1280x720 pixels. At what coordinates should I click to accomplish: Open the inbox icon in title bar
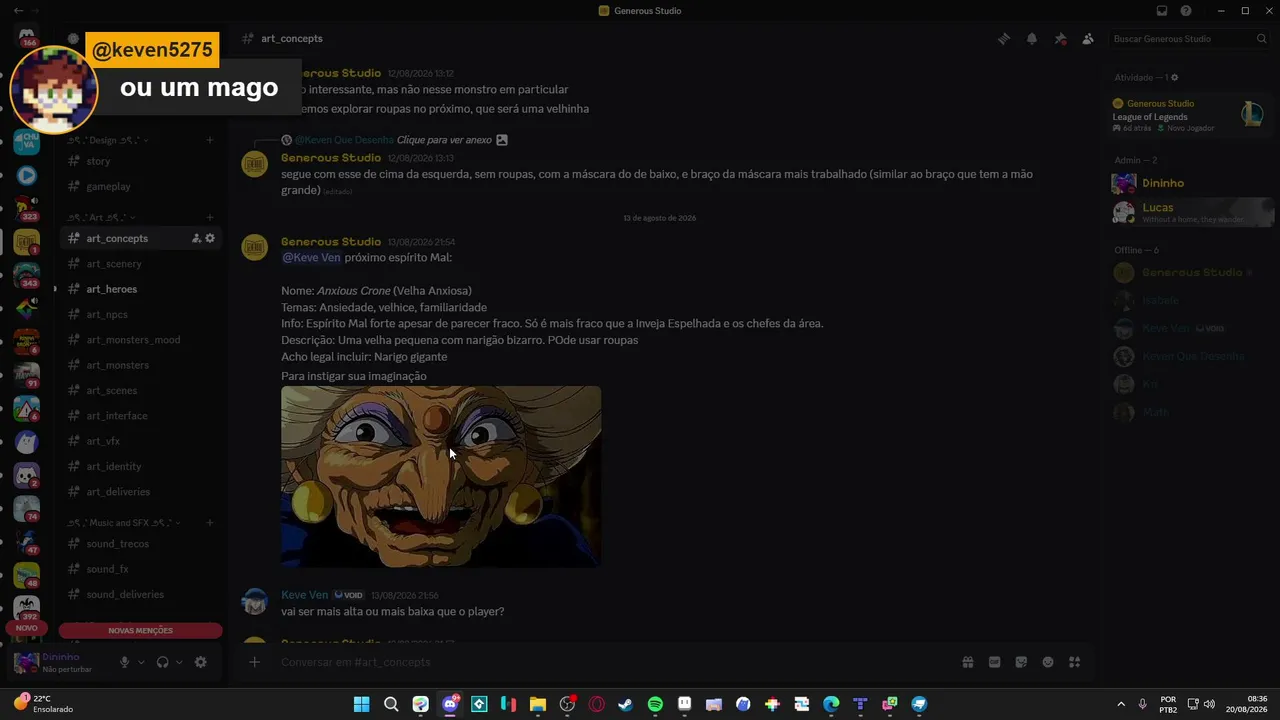(x=1162, y=11)
